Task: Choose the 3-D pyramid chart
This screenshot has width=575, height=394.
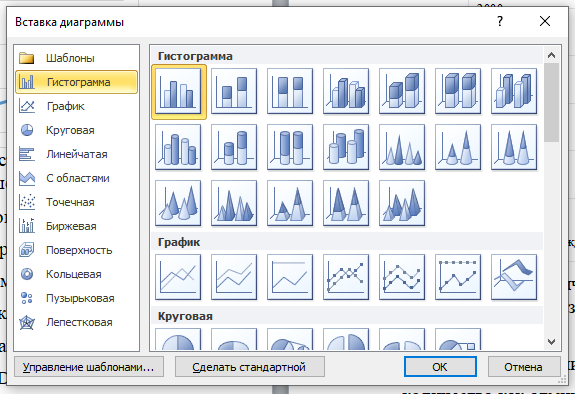Action: tap(402, 203)
